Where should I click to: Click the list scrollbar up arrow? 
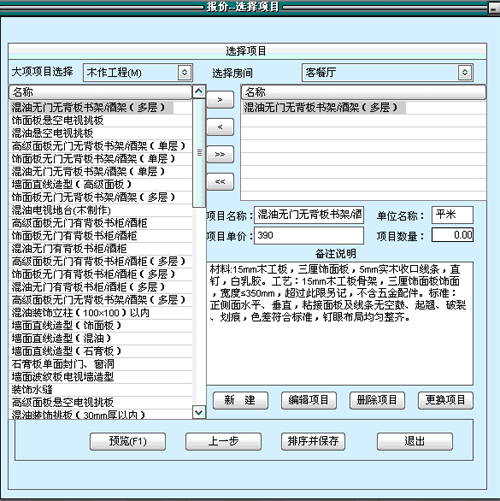coord(199,91)
